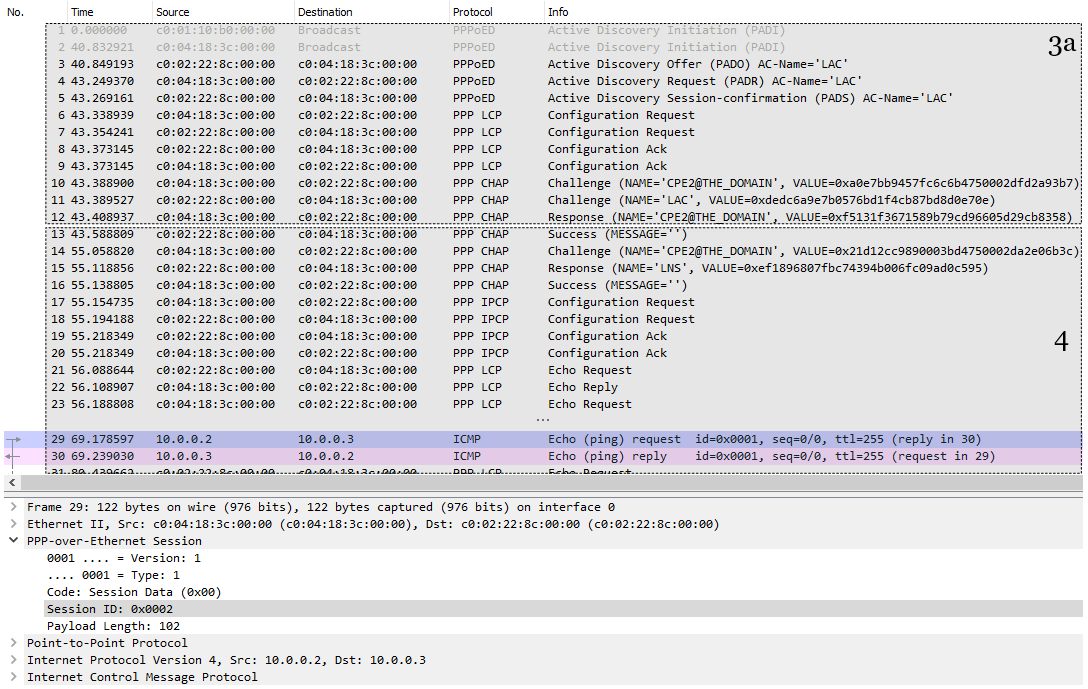Sort packets by the Protocol column header
This screenshot has height=689, width=1088.
pos(495,12)
